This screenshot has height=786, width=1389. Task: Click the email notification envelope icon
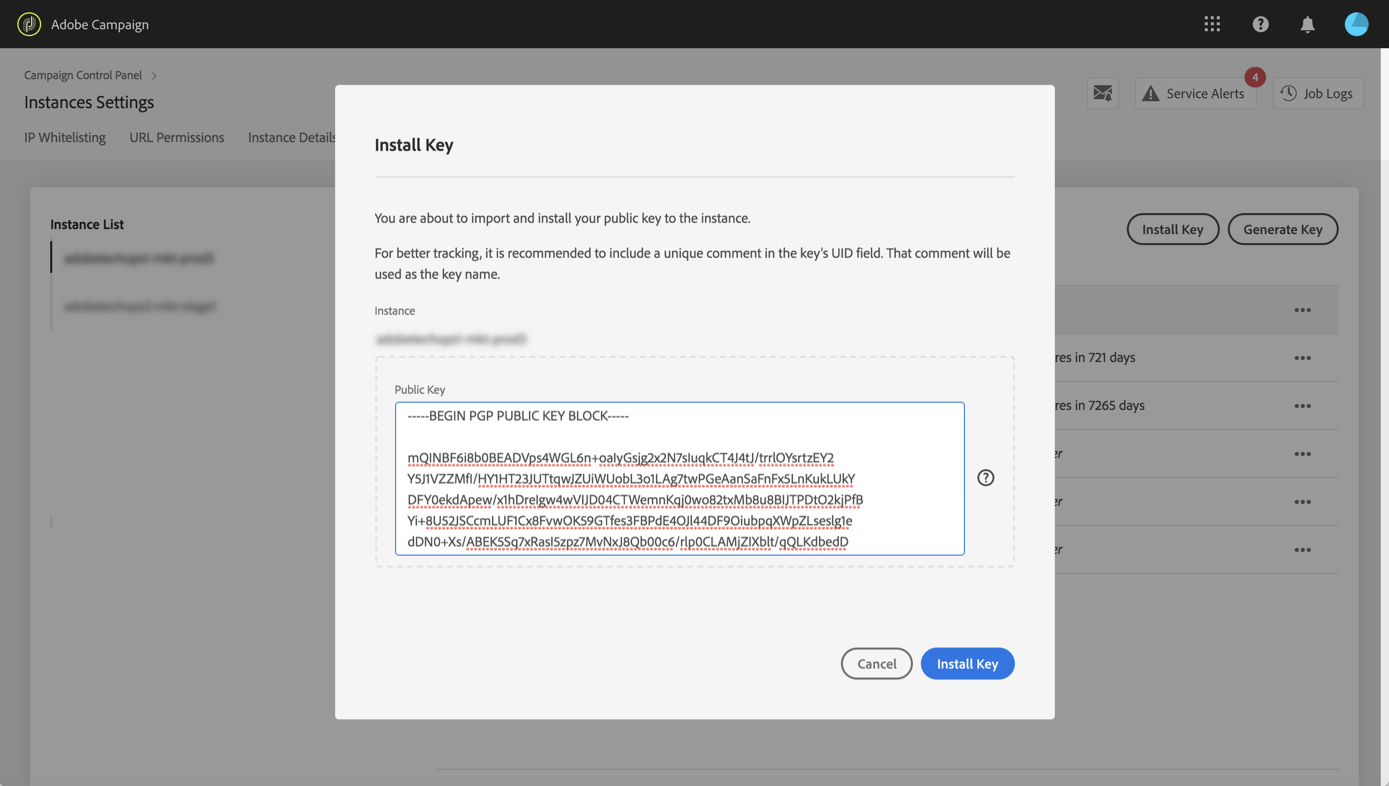point(1103,92)
